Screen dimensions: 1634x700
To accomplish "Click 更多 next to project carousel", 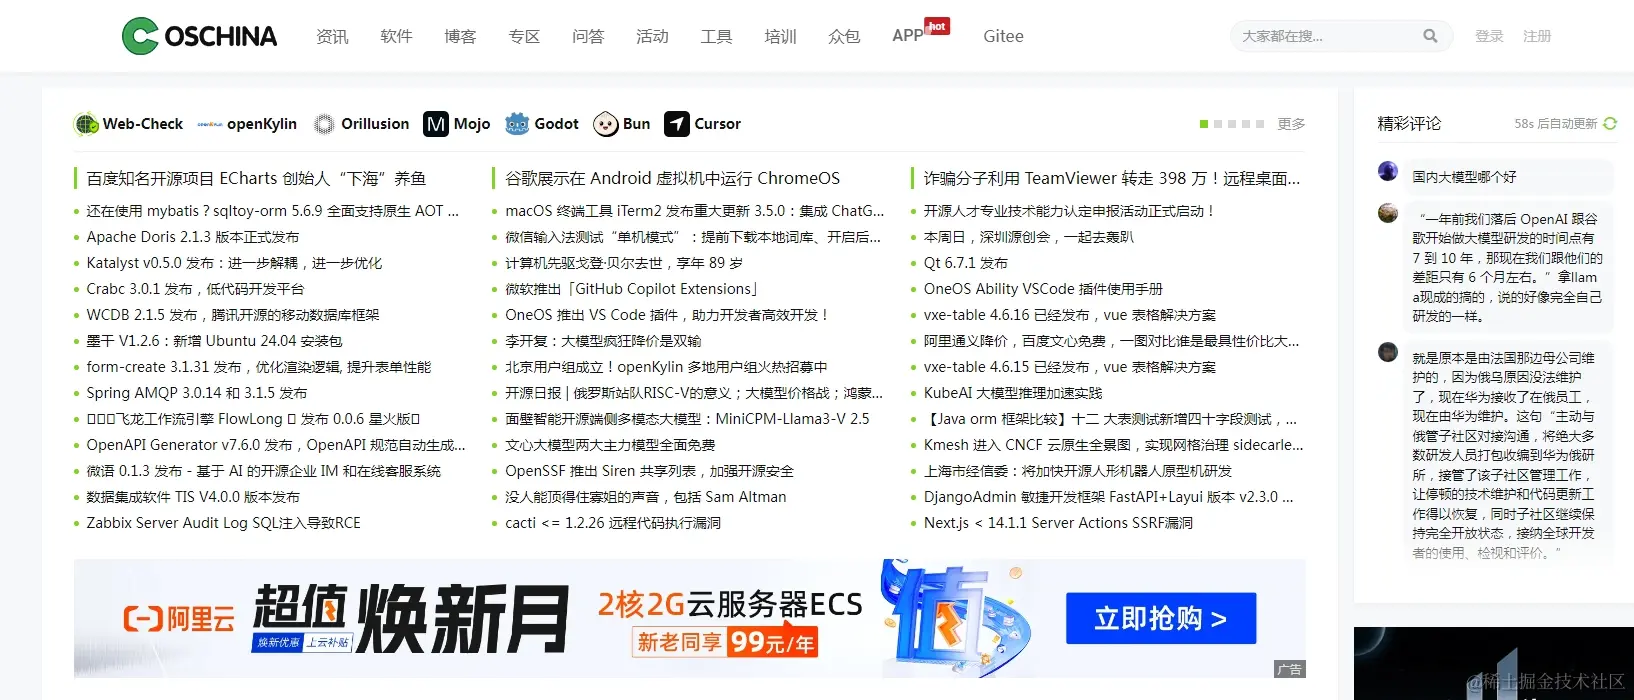I will [x=1291, y=124].
